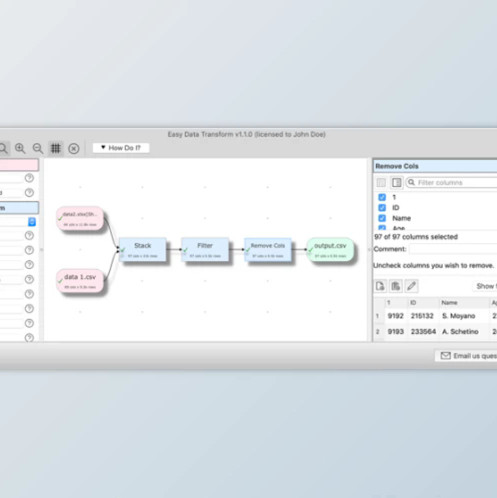Click the table cell 233564
This screenshot has width=497, height=498.
(423, 332)
